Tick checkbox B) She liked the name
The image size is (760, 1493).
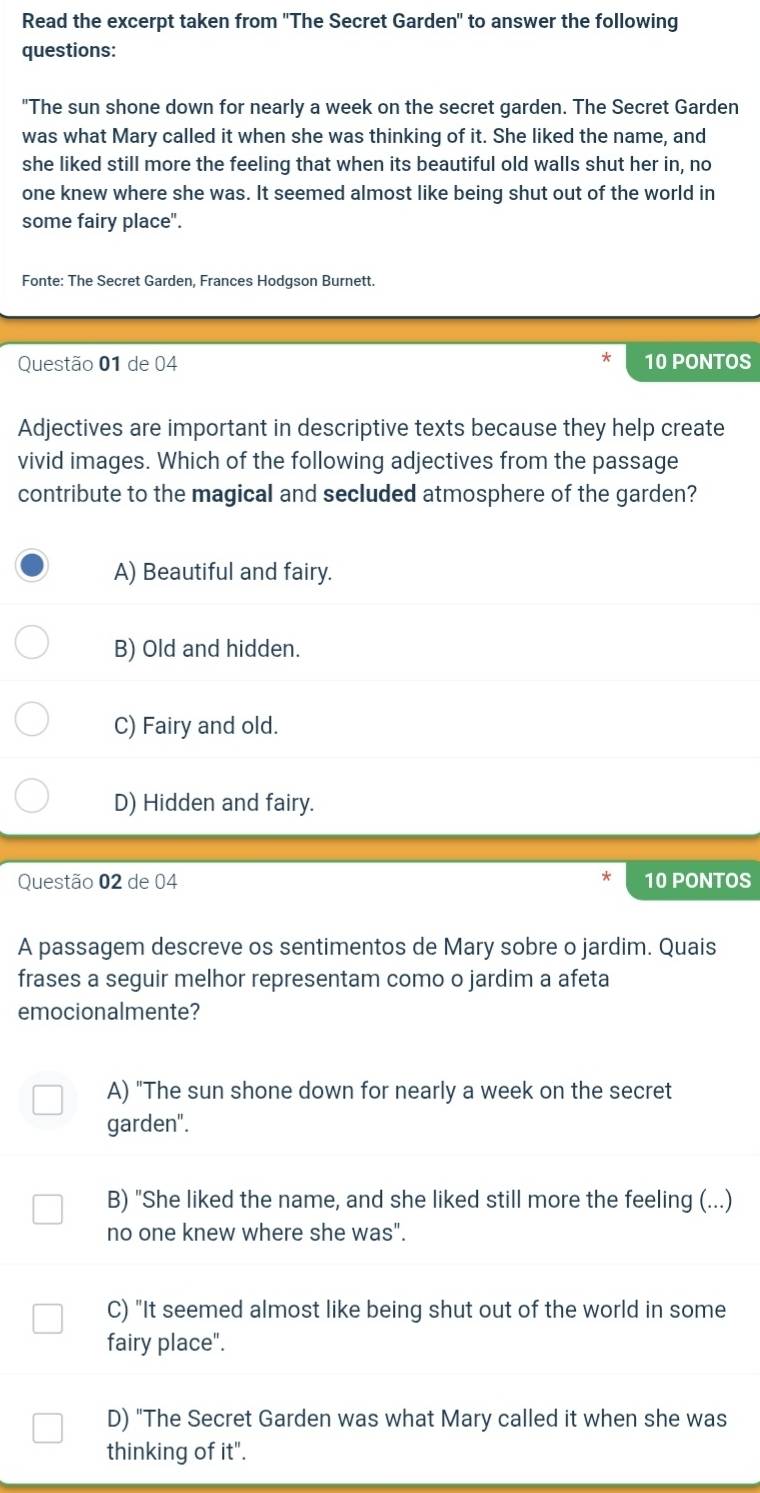click(x=48, y=1211)
